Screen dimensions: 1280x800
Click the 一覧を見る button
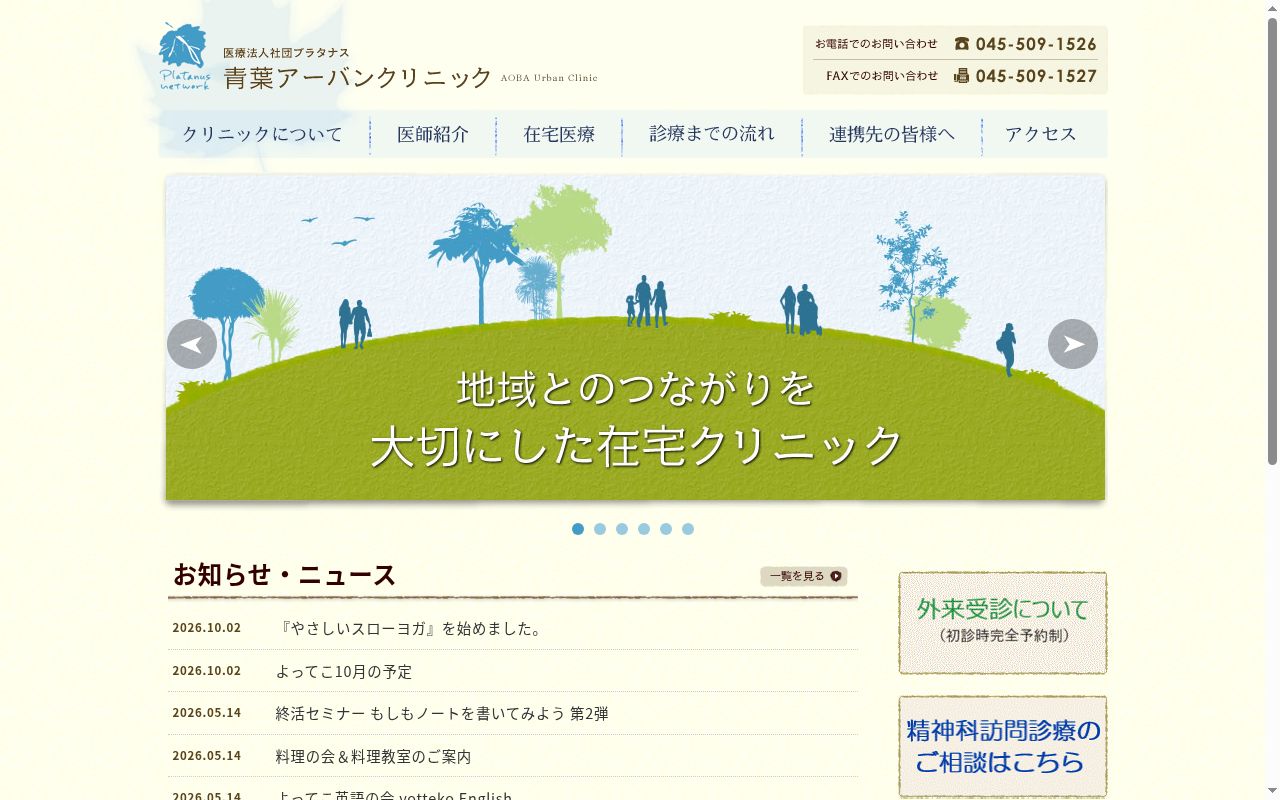pyautogui.click(x=804, y=576)
